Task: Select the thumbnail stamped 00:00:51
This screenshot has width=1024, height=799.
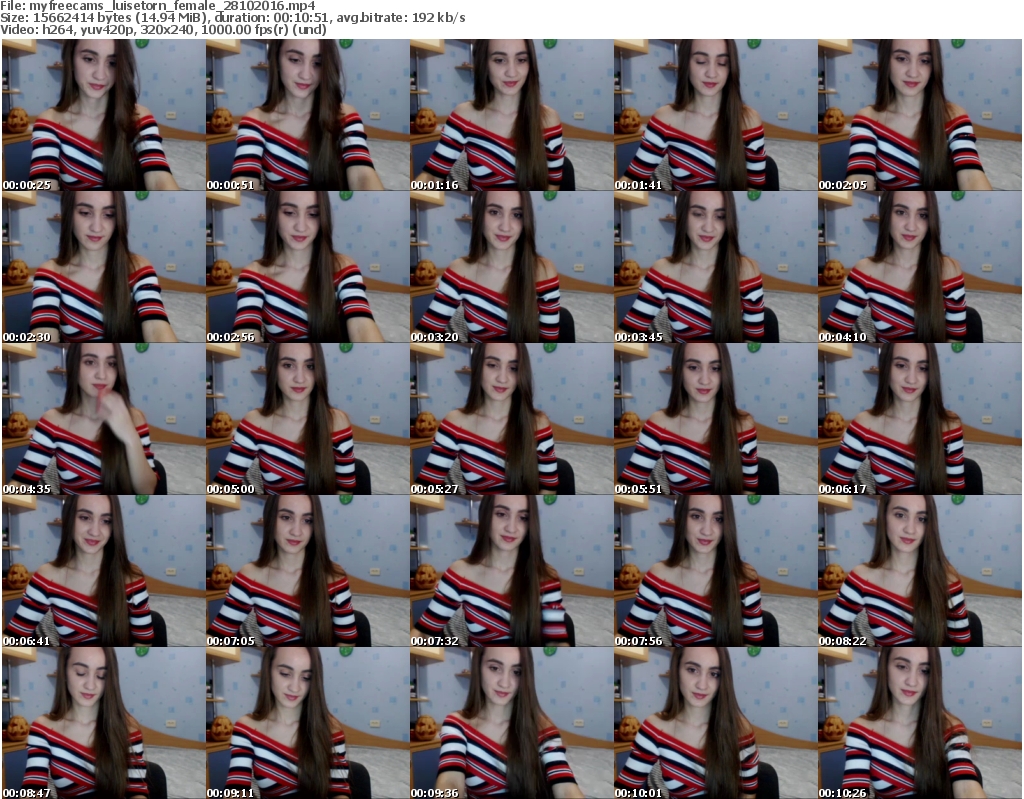Action: pos(308,115)
